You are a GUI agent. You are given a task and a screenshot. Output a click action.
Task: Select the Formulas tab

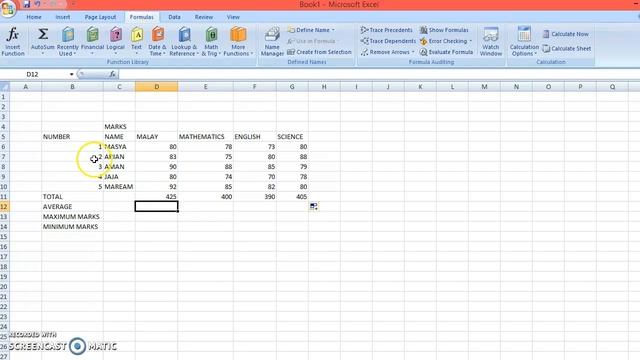point(142,17)
